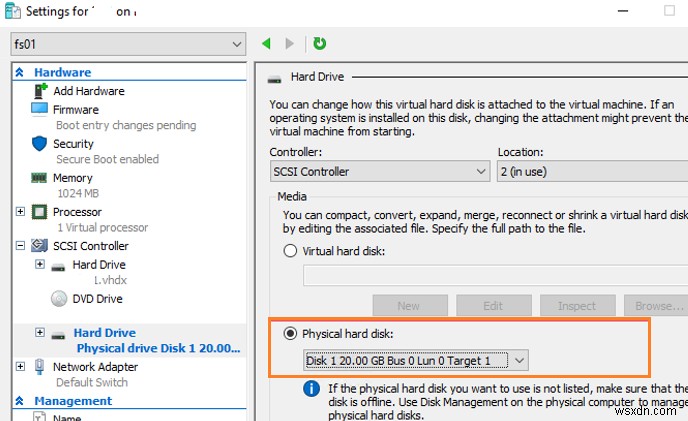Click the blue information icon
Viewport: 688px width, 421px height.
(311, 389)
